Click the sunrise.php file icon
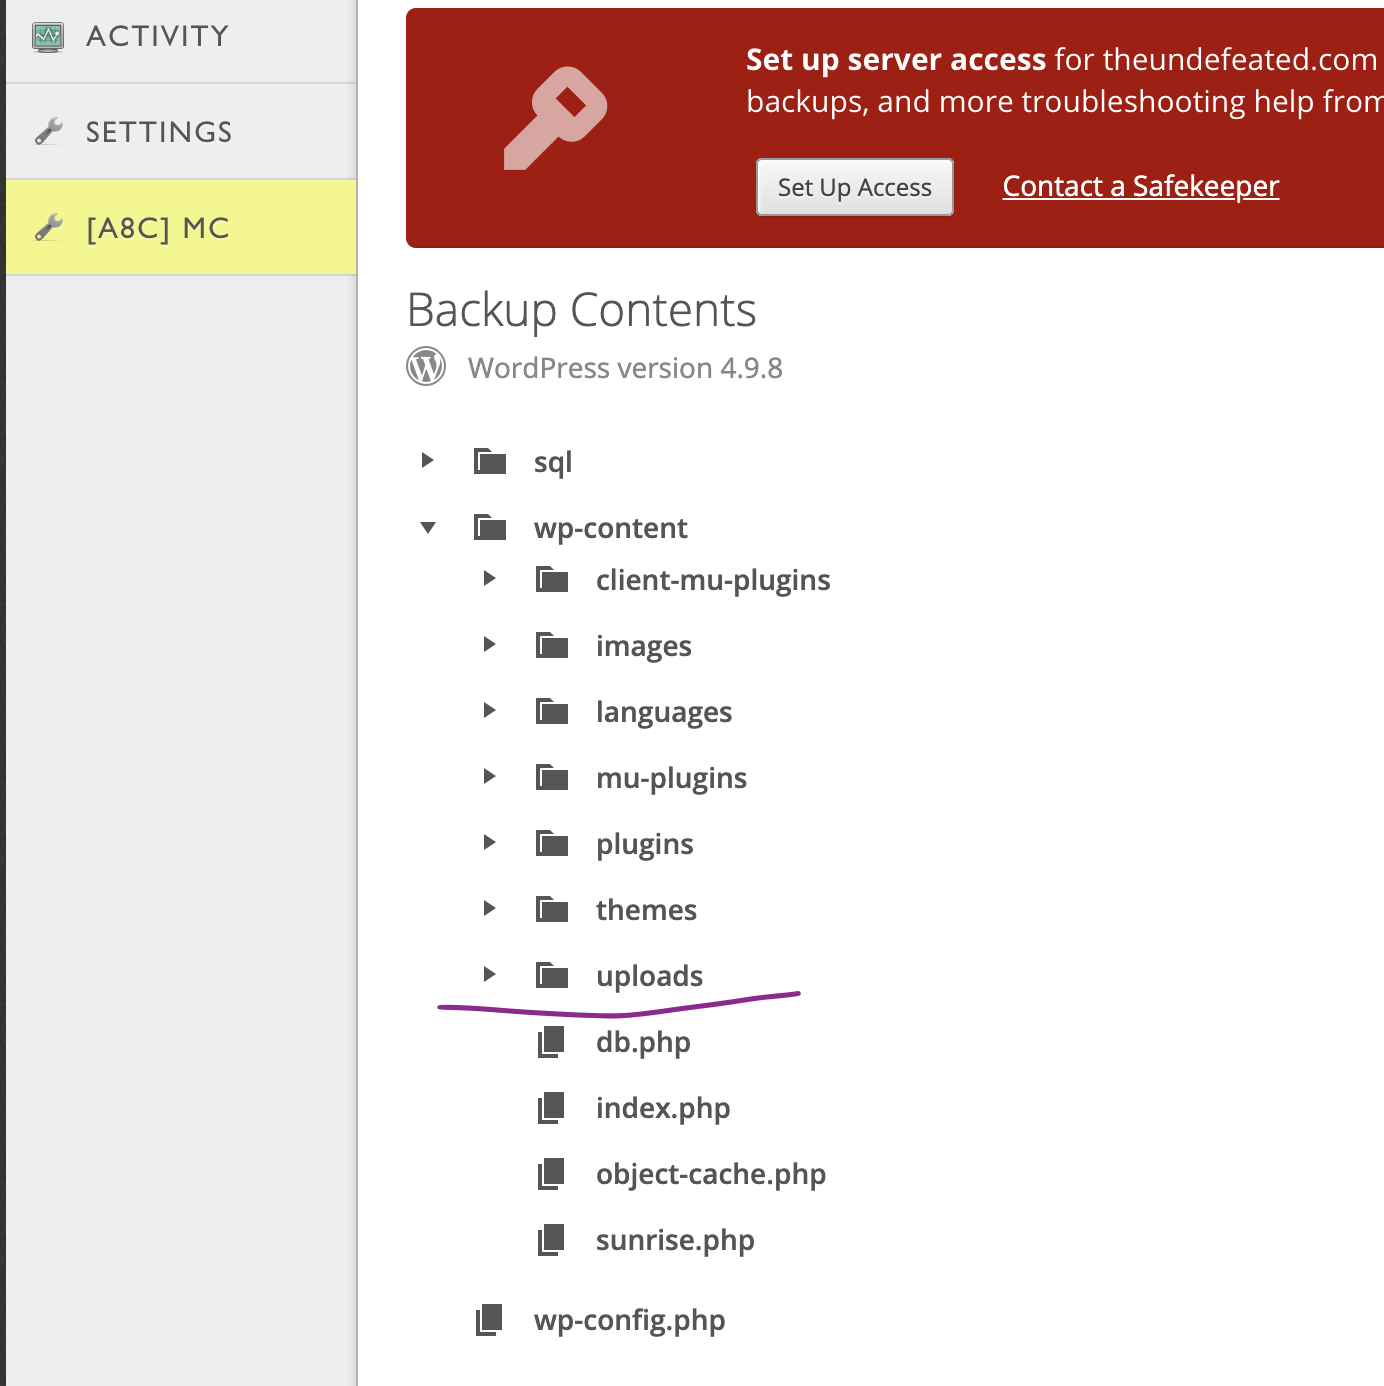 point(551,1239)
